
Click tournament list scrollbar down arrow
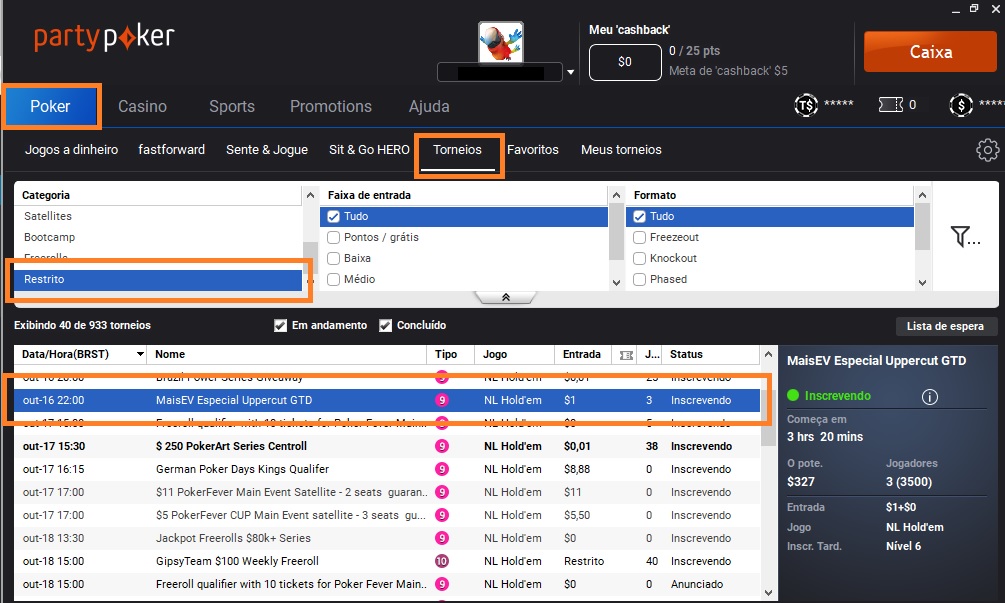click(768, 593)
